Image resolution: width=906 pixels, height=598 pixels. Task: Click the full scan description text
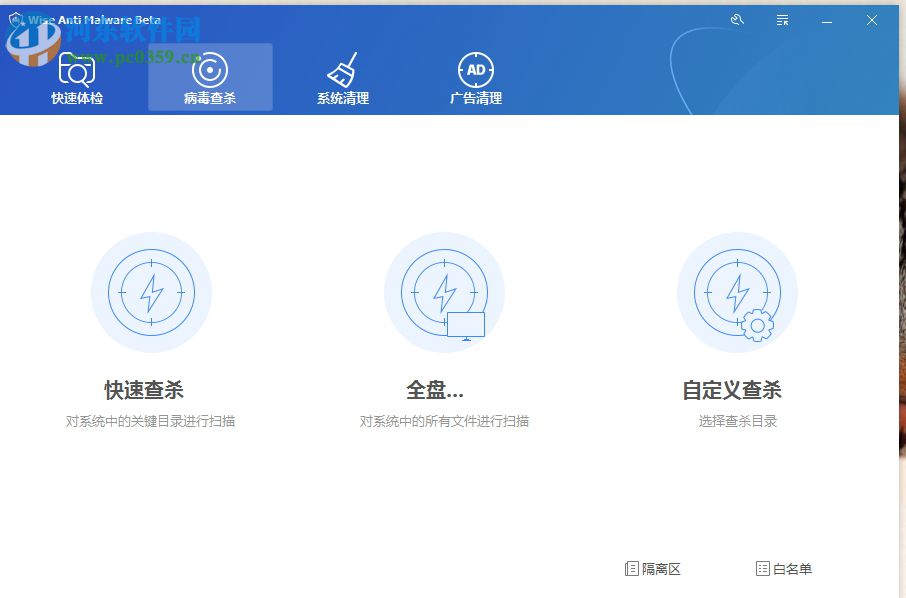(444, 421)
